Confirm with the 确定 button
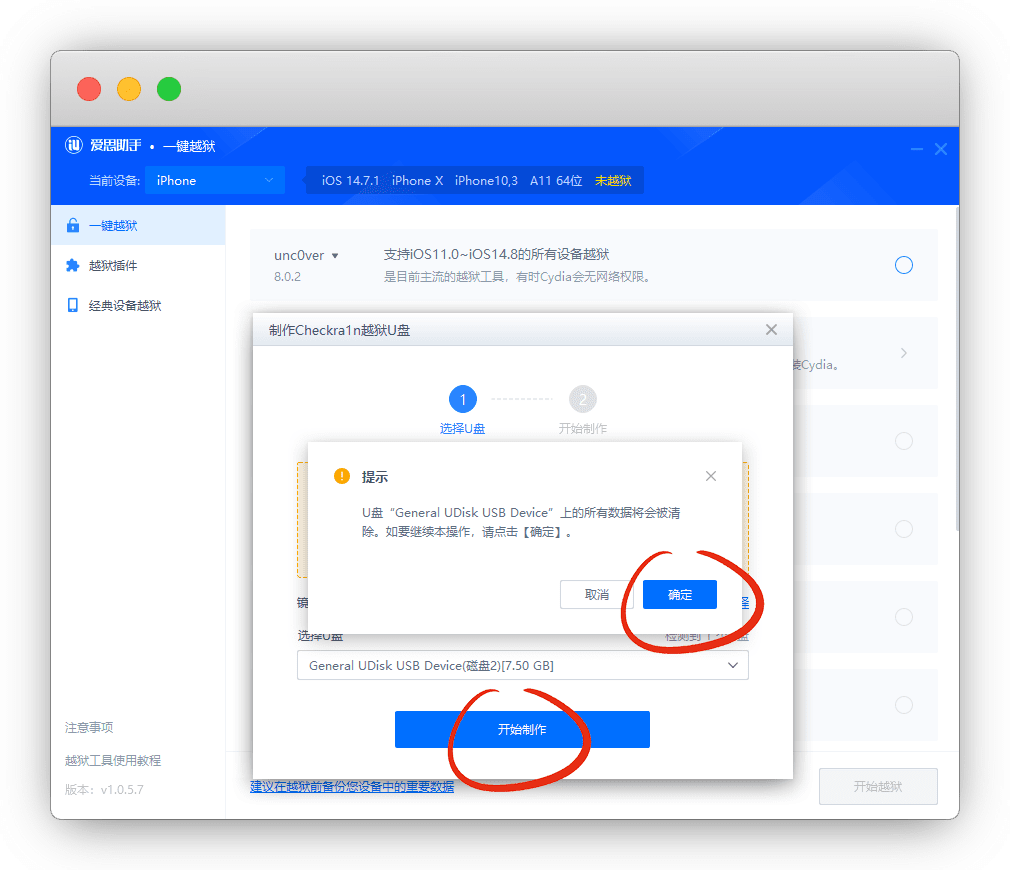The width and height of the screenshot is (1010, 870). click(x=680, y=594)
